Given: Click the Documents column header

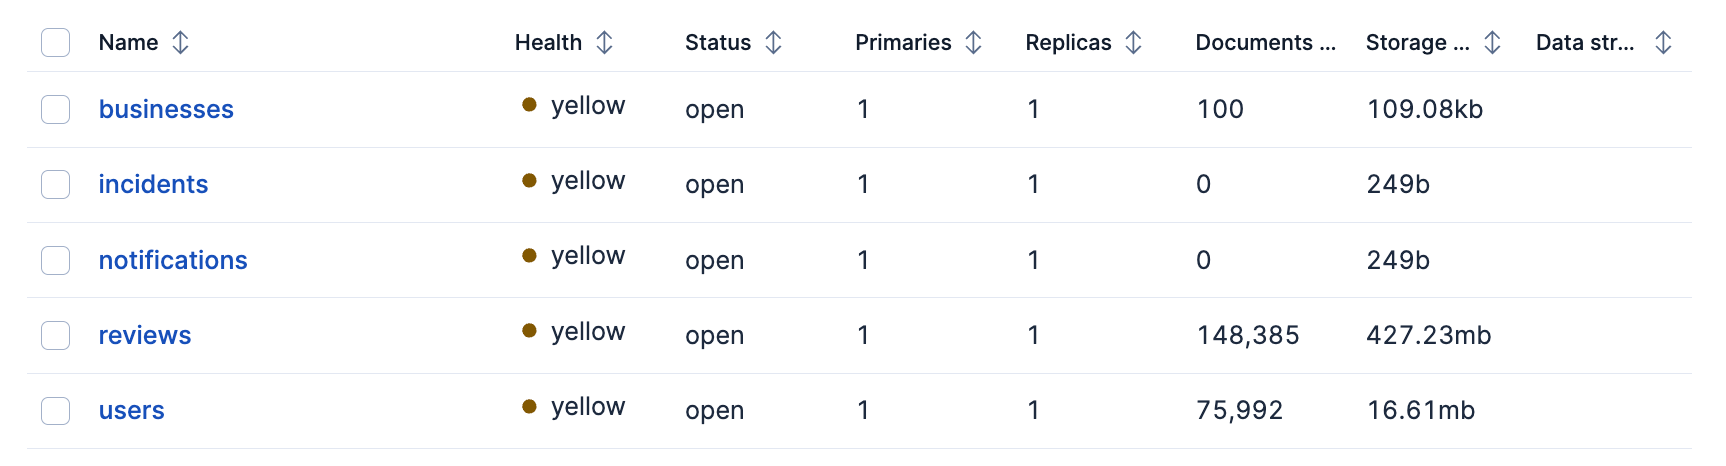Looking at the screenshot, I should 1265,42.
